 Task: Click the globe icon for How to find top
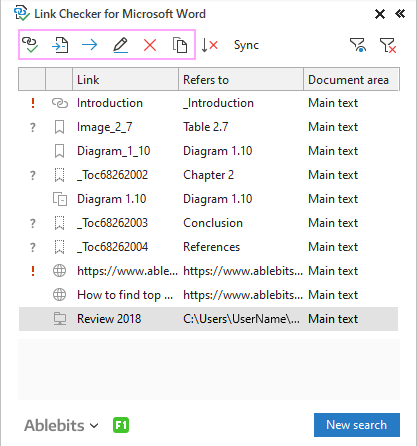pyautogui.click(x=59, y=295)
